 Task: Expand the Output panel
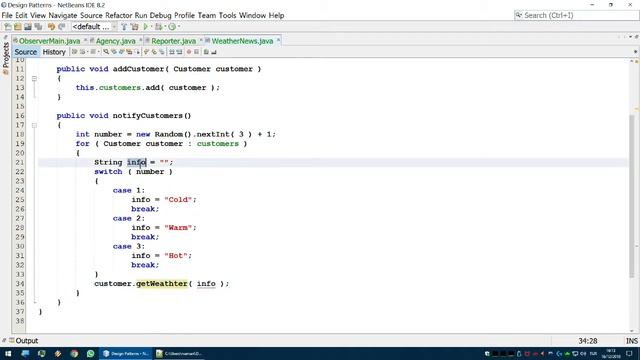coord(24,340)
